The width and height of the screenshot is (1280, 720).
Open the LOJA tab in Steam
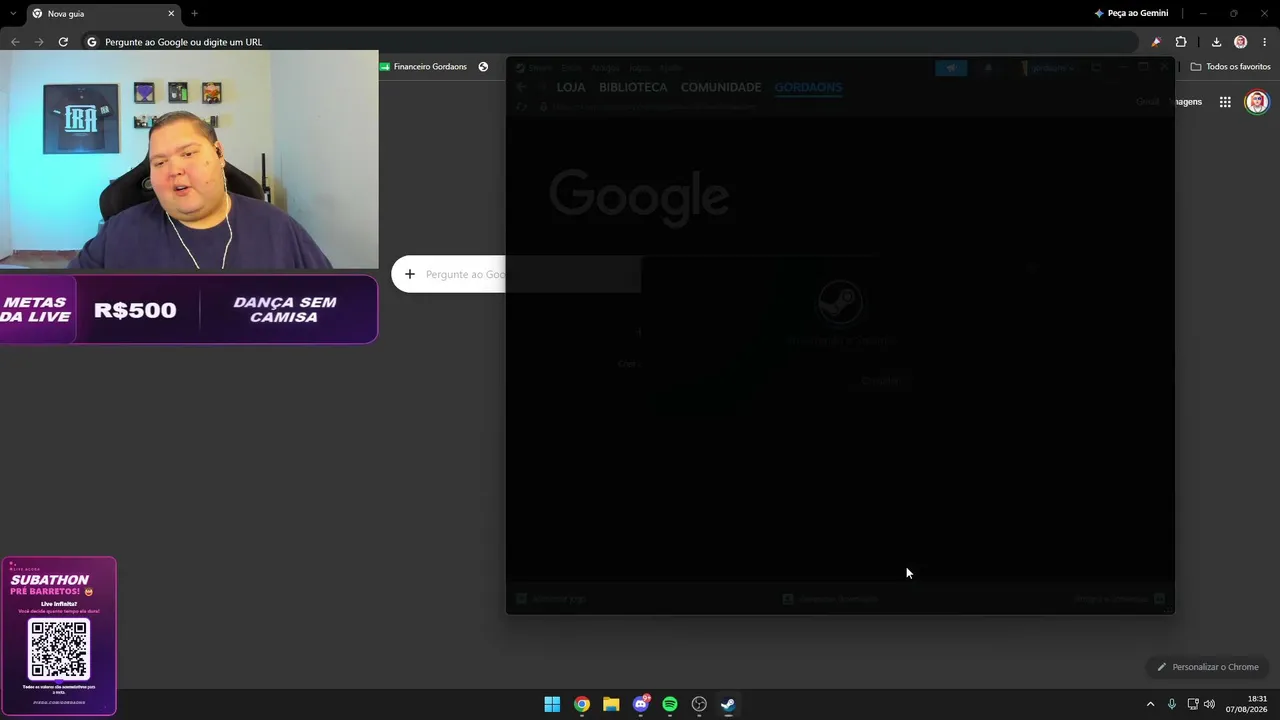tap(571, 88)
